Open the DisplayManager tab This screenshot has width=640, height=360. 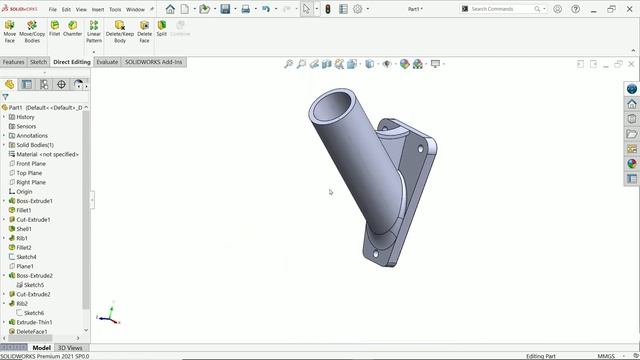78,84
